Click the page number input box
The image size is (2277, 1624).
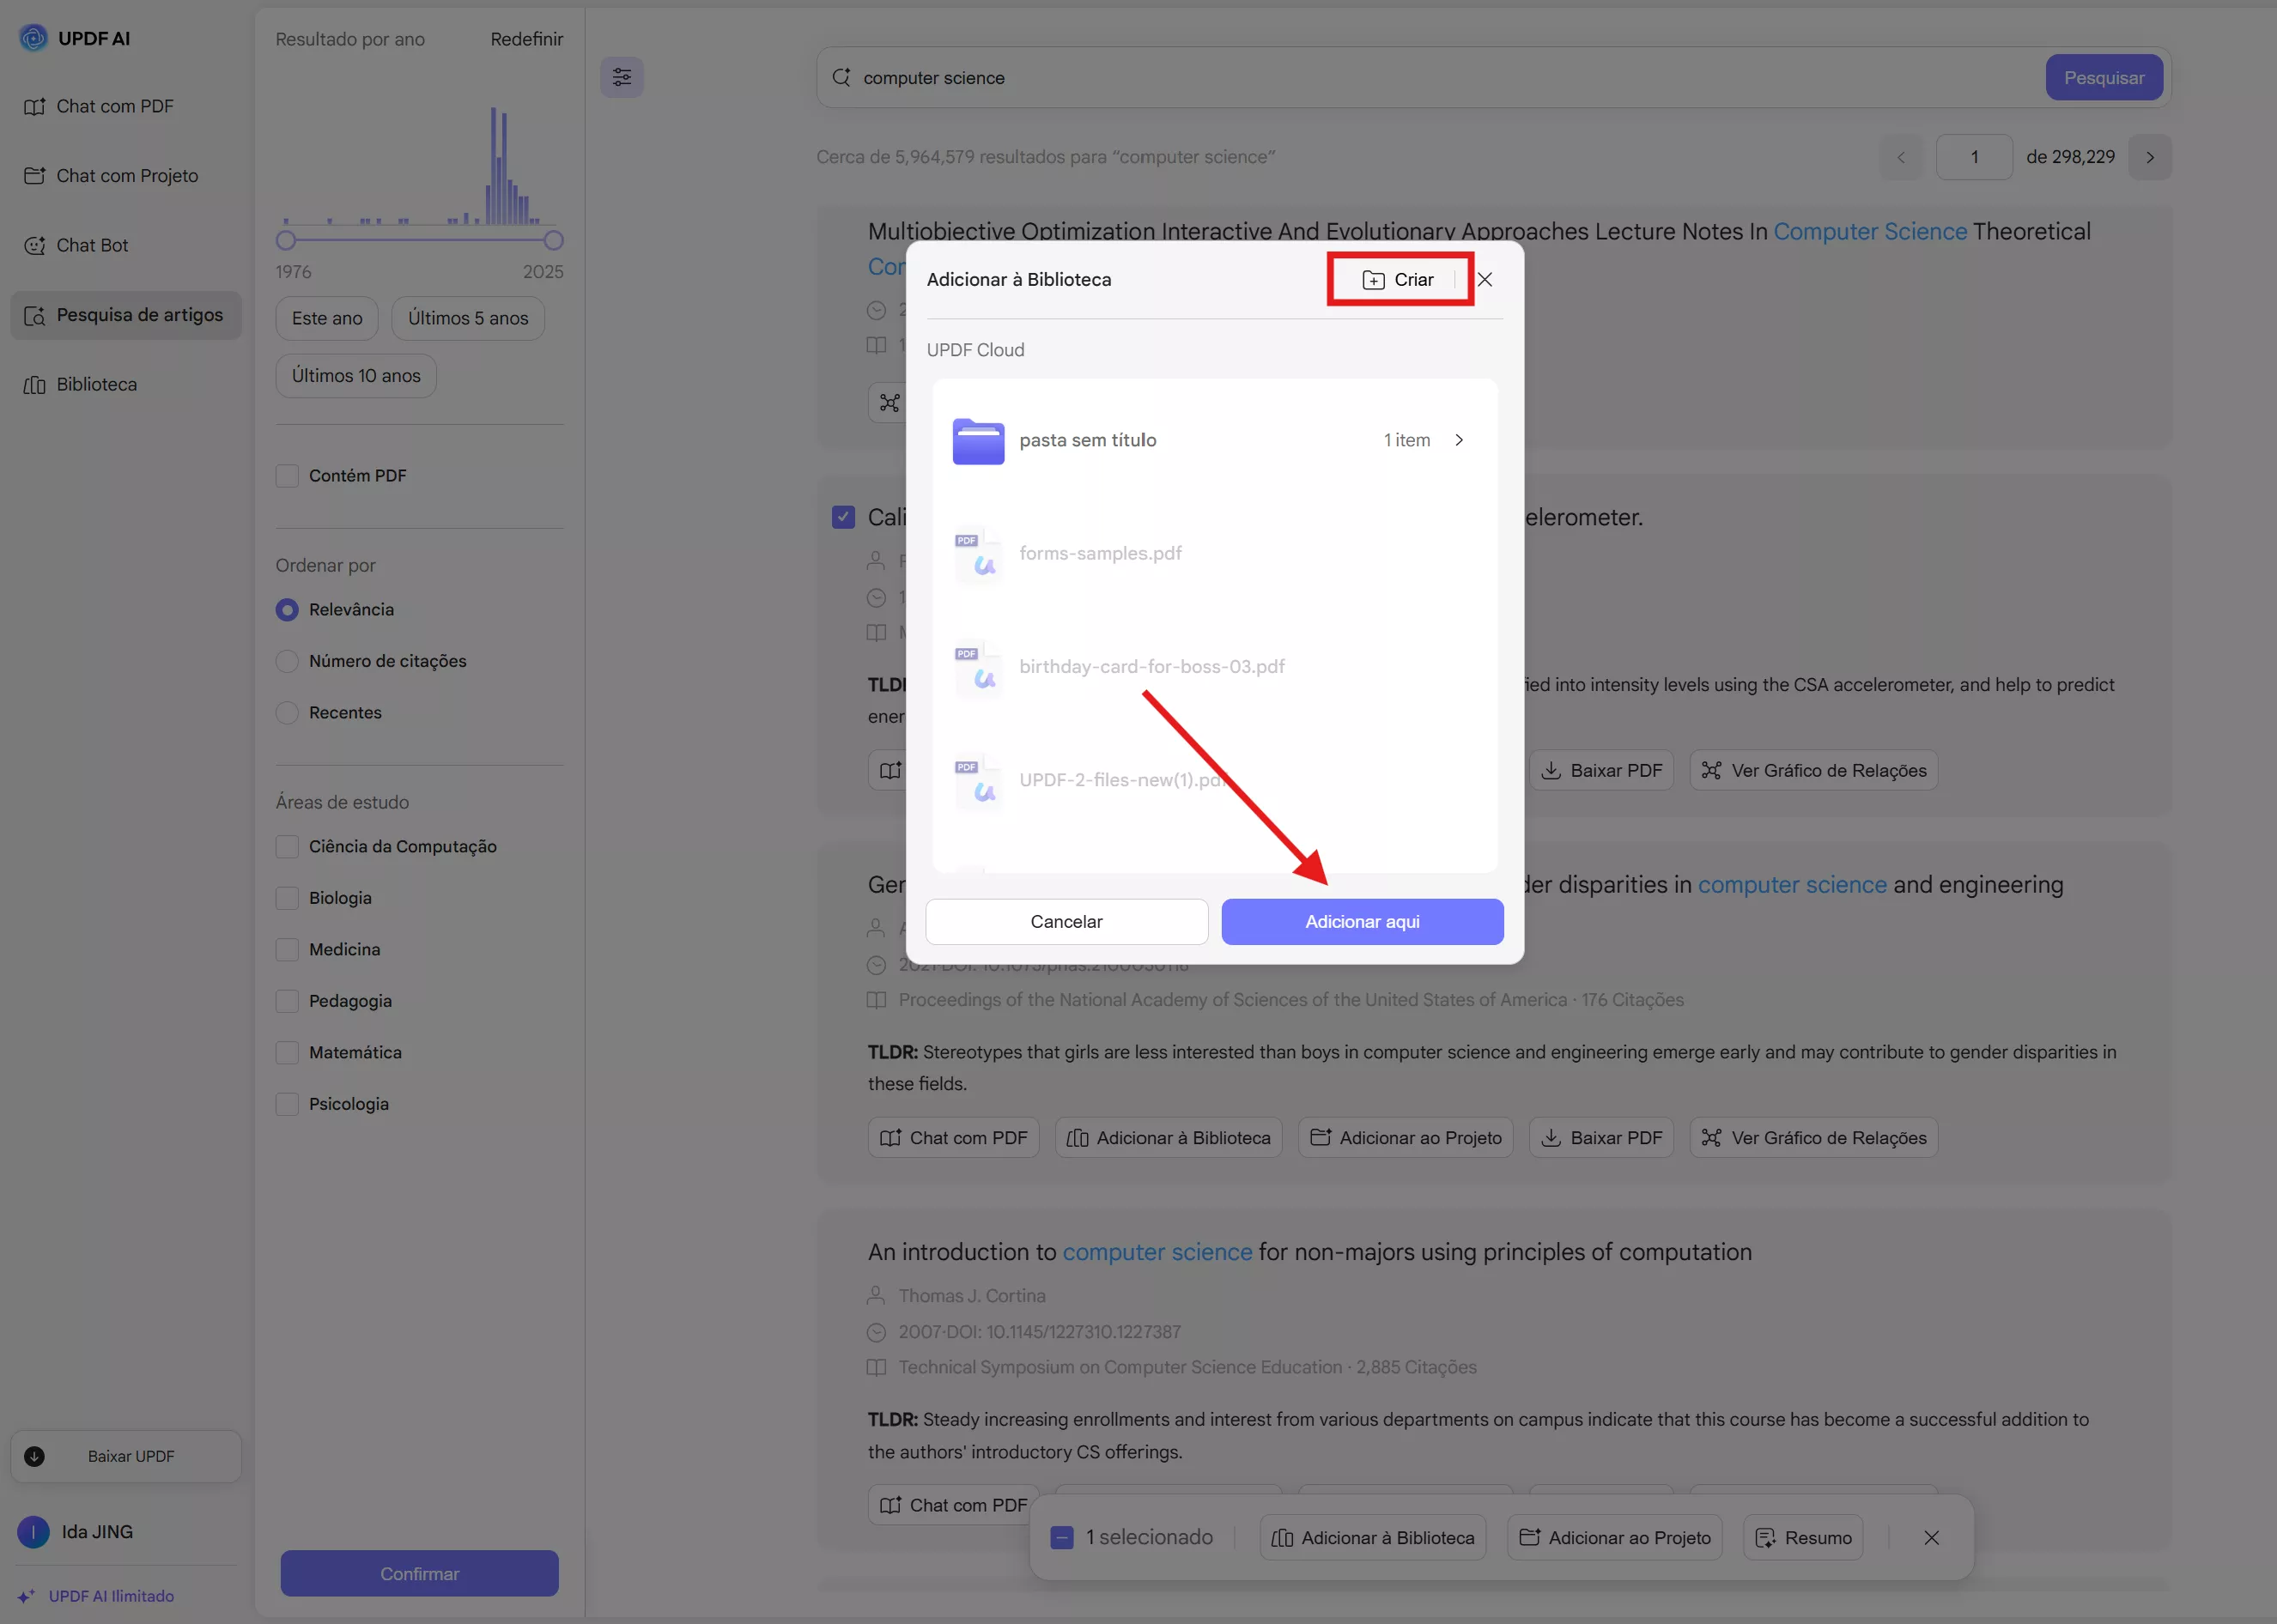[x=1974, y=157]
